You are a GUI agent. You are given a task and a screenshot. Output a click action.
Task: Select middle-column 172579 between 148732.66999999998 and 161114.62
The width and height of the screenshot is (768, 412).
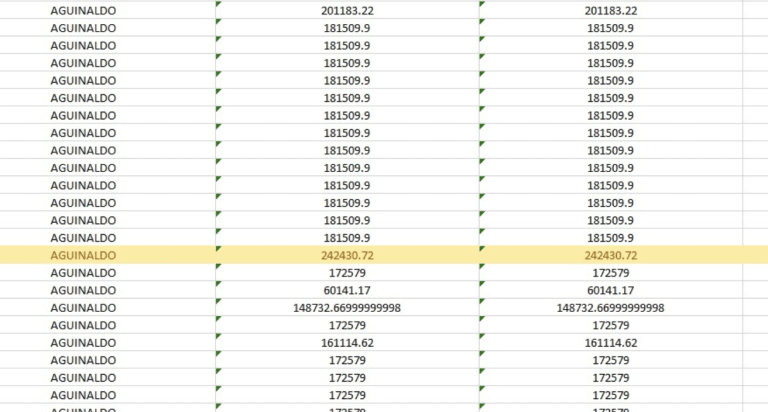[347, 326]
